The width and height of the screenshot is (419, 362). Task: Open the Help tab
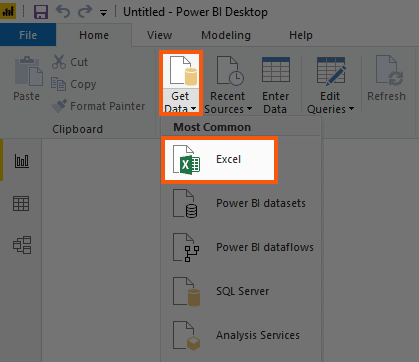point(301,35)
